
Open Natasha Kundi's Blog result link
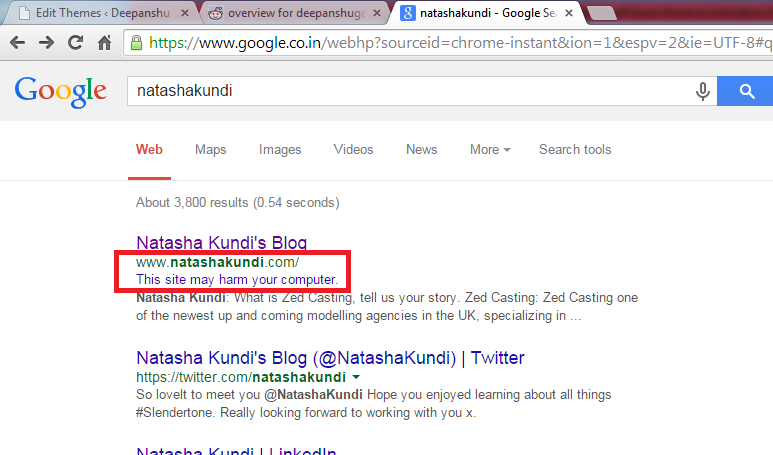(221, 243)
